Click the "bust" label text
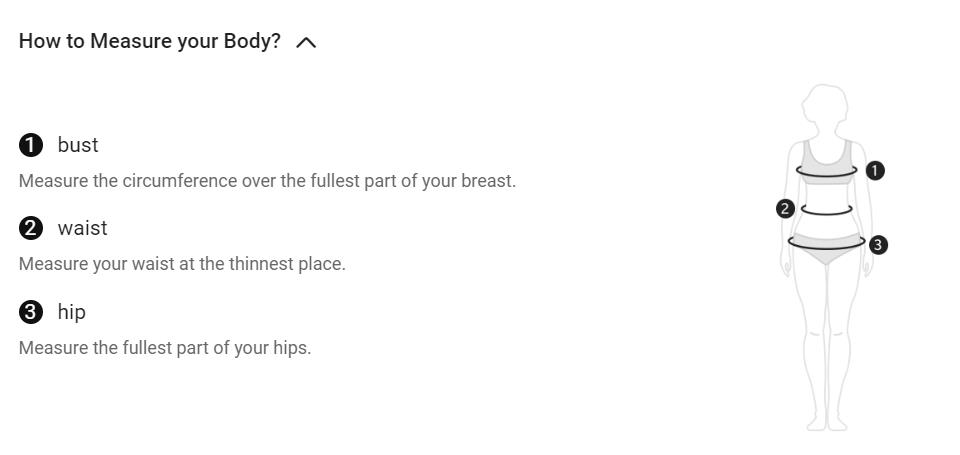The image size is (960, 455). pyautogui.click(x=78, y=145)
